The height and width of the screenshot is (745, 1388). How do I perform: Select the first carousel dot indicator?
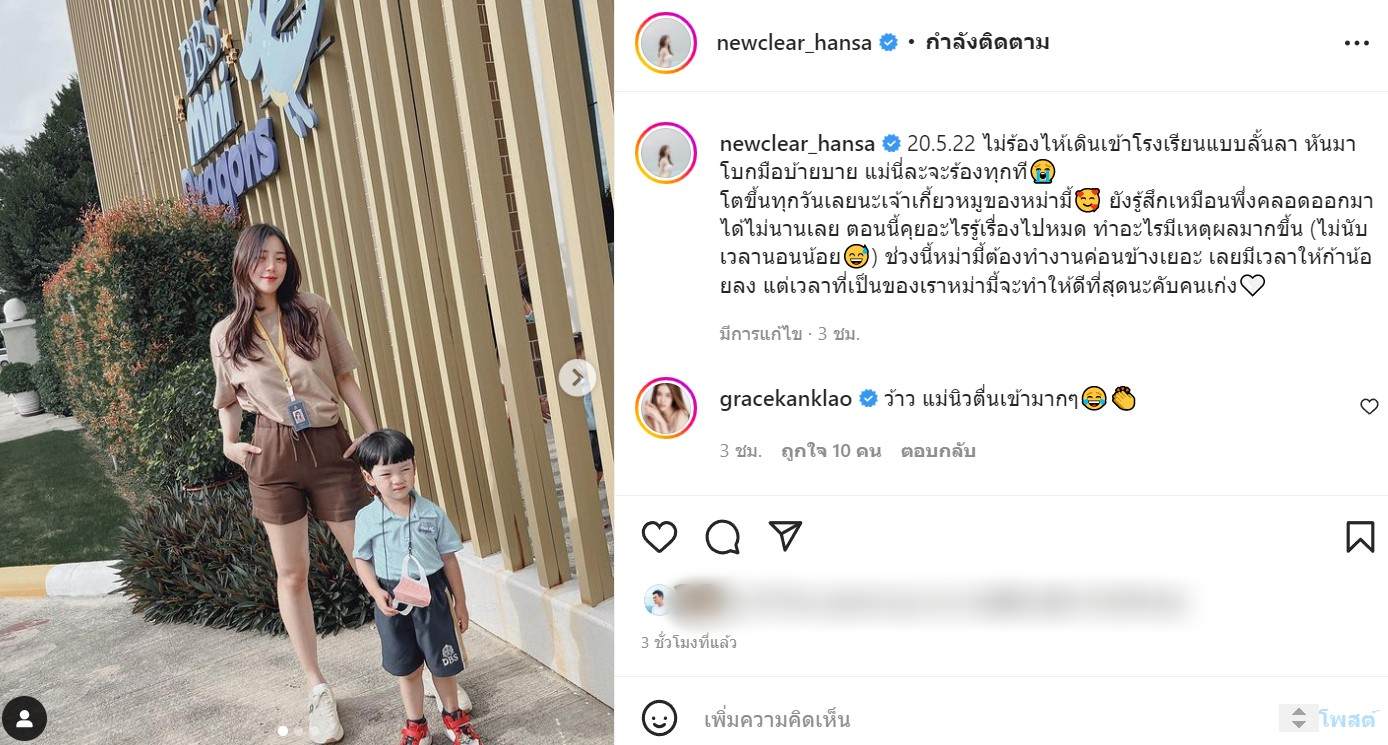(283, 731)
